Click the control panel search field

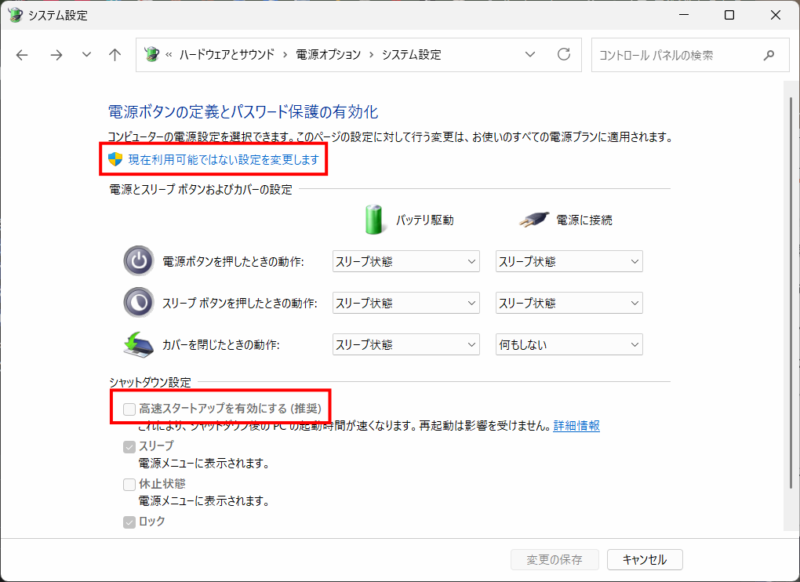675,55
